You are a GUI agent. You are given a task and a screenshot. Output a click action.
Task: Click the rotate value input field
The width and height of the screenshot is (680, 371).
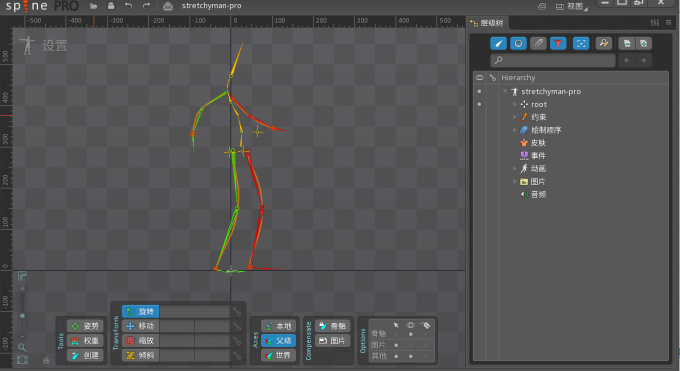click(x=194, y=312)
